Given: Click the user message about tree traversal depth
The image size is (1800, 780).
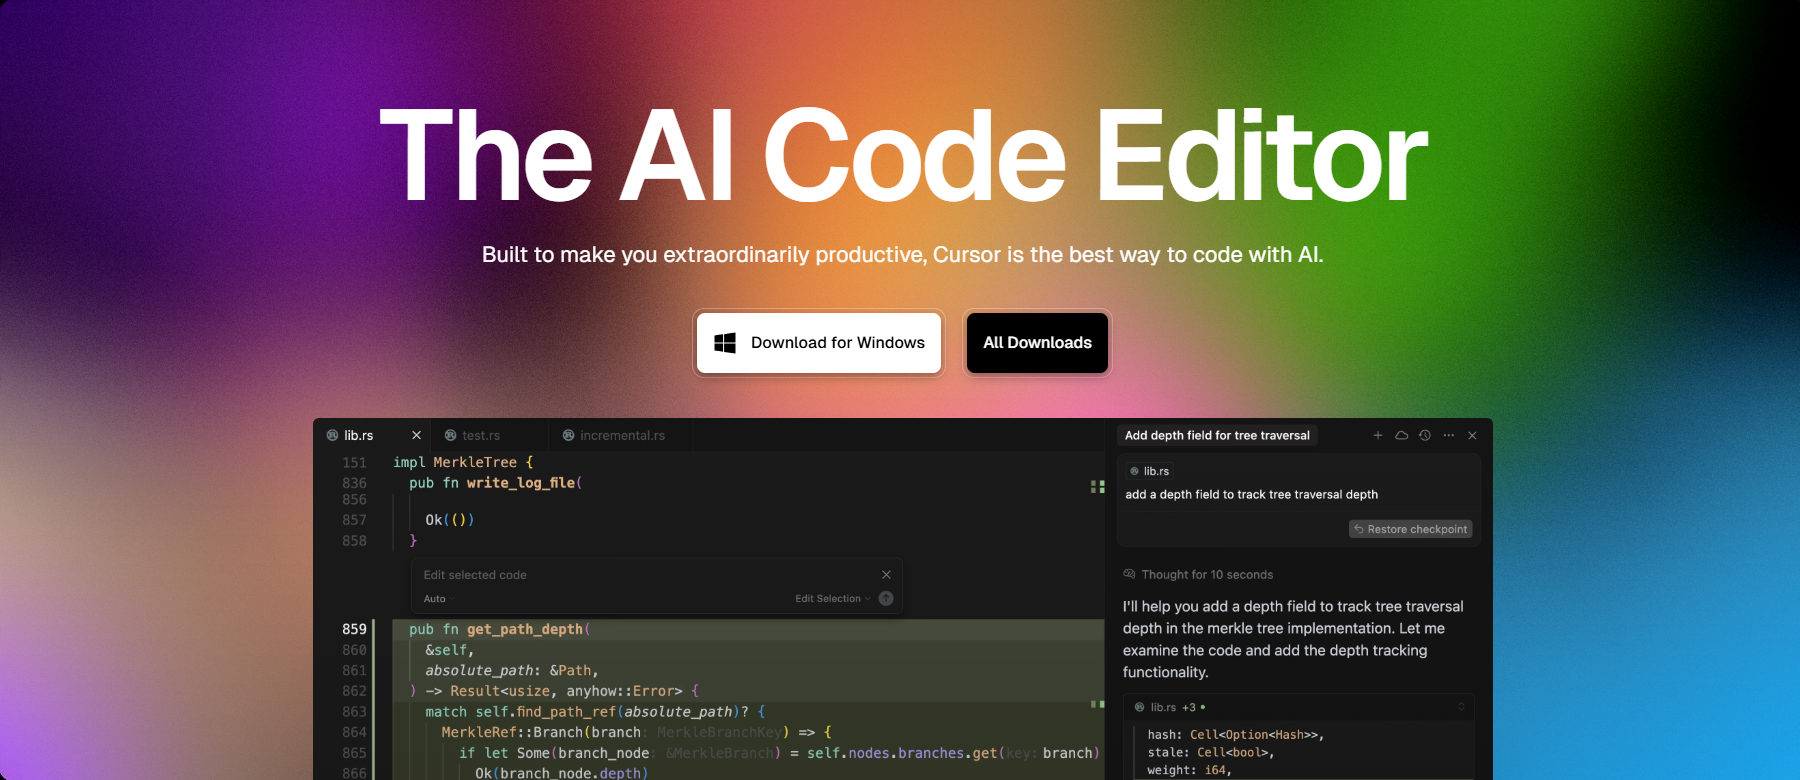Looking at the screenshot, I should (x=1251, y=494).
